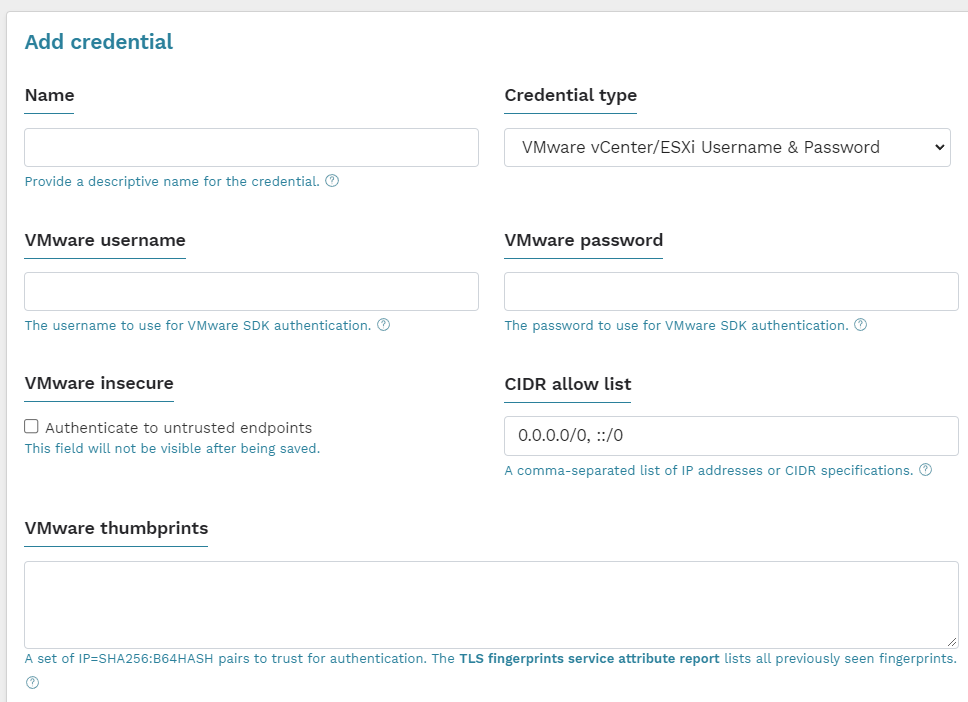Viewport: 968px width, 702px height.
Task: Click the VMware username label
Action: (105, 240)
